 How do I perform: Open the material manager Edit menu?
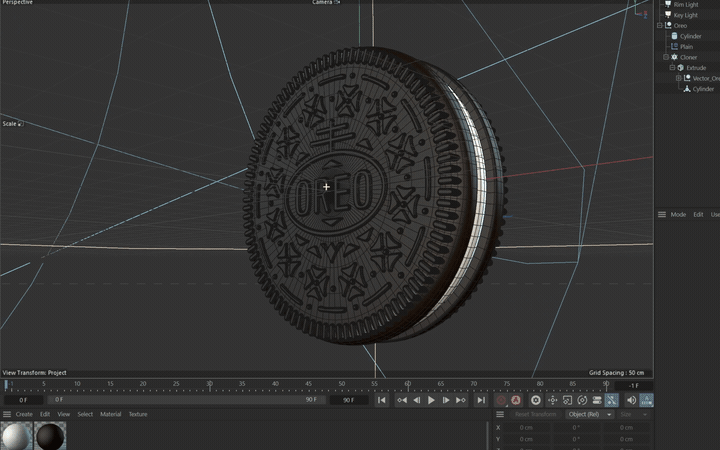pyautogui.click(x=45, y=414)
